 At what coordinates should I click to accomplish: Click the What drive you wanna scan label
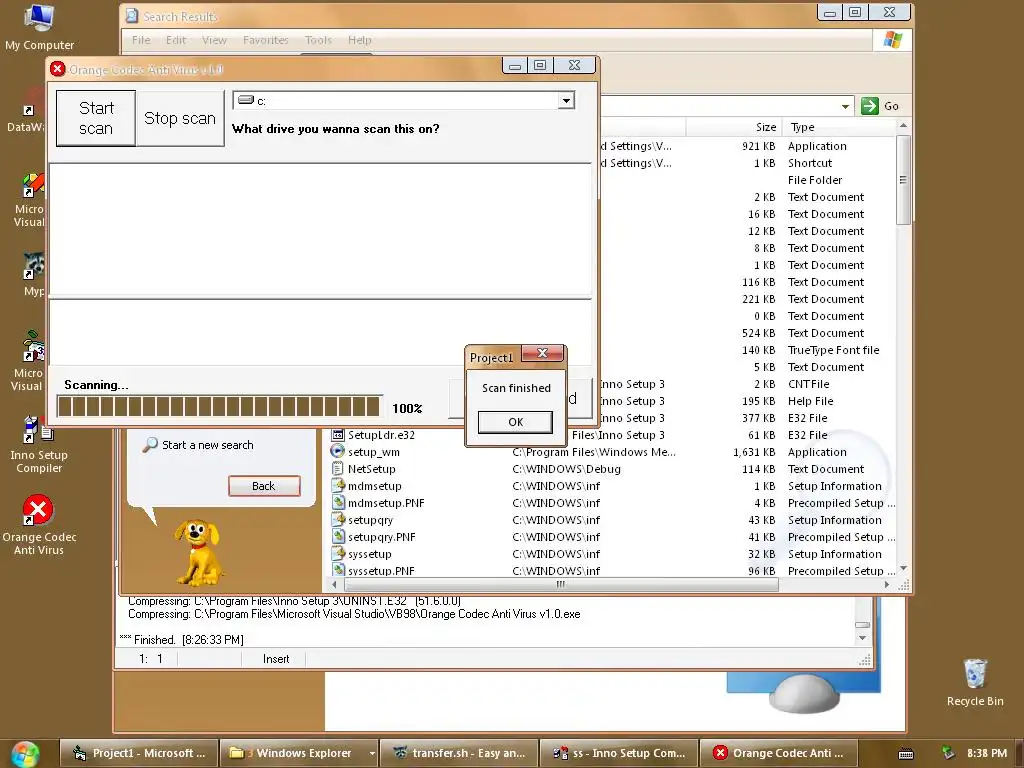pyautogui.click(x=336, y=129)
